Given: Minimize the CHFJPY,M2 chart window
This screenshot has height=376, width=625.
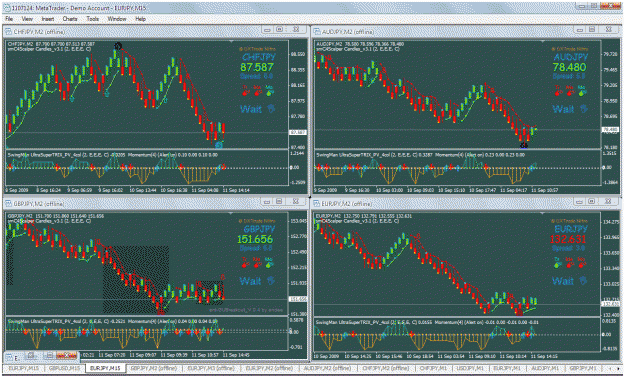Looking at the screenshot, I should tap(267, 30).
